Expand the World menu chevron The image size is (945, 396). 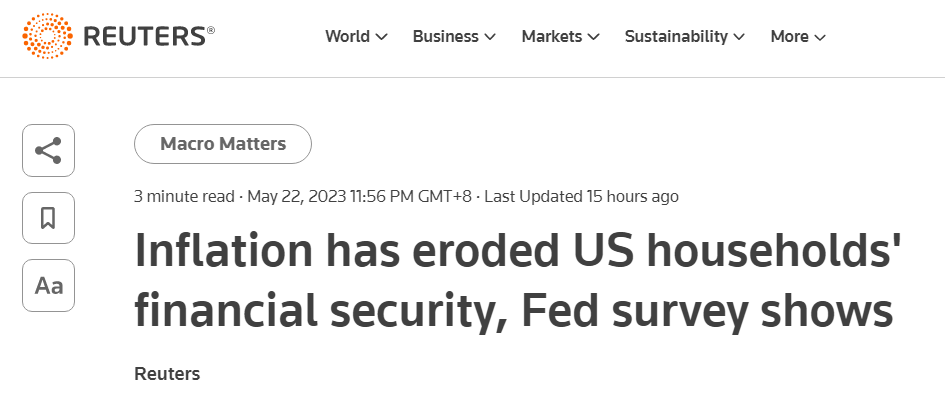click(x=381, y=37)
